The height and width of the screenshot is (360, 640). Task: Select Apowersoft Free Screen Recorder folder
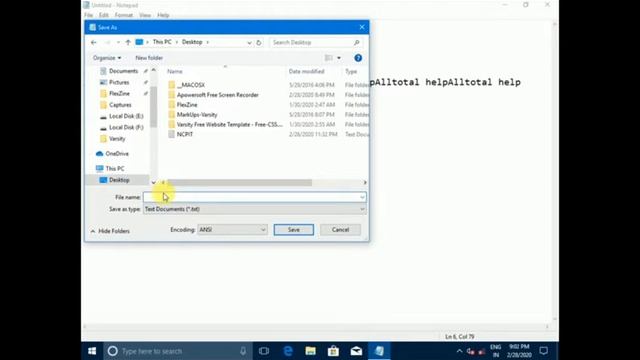coord(218,95)
